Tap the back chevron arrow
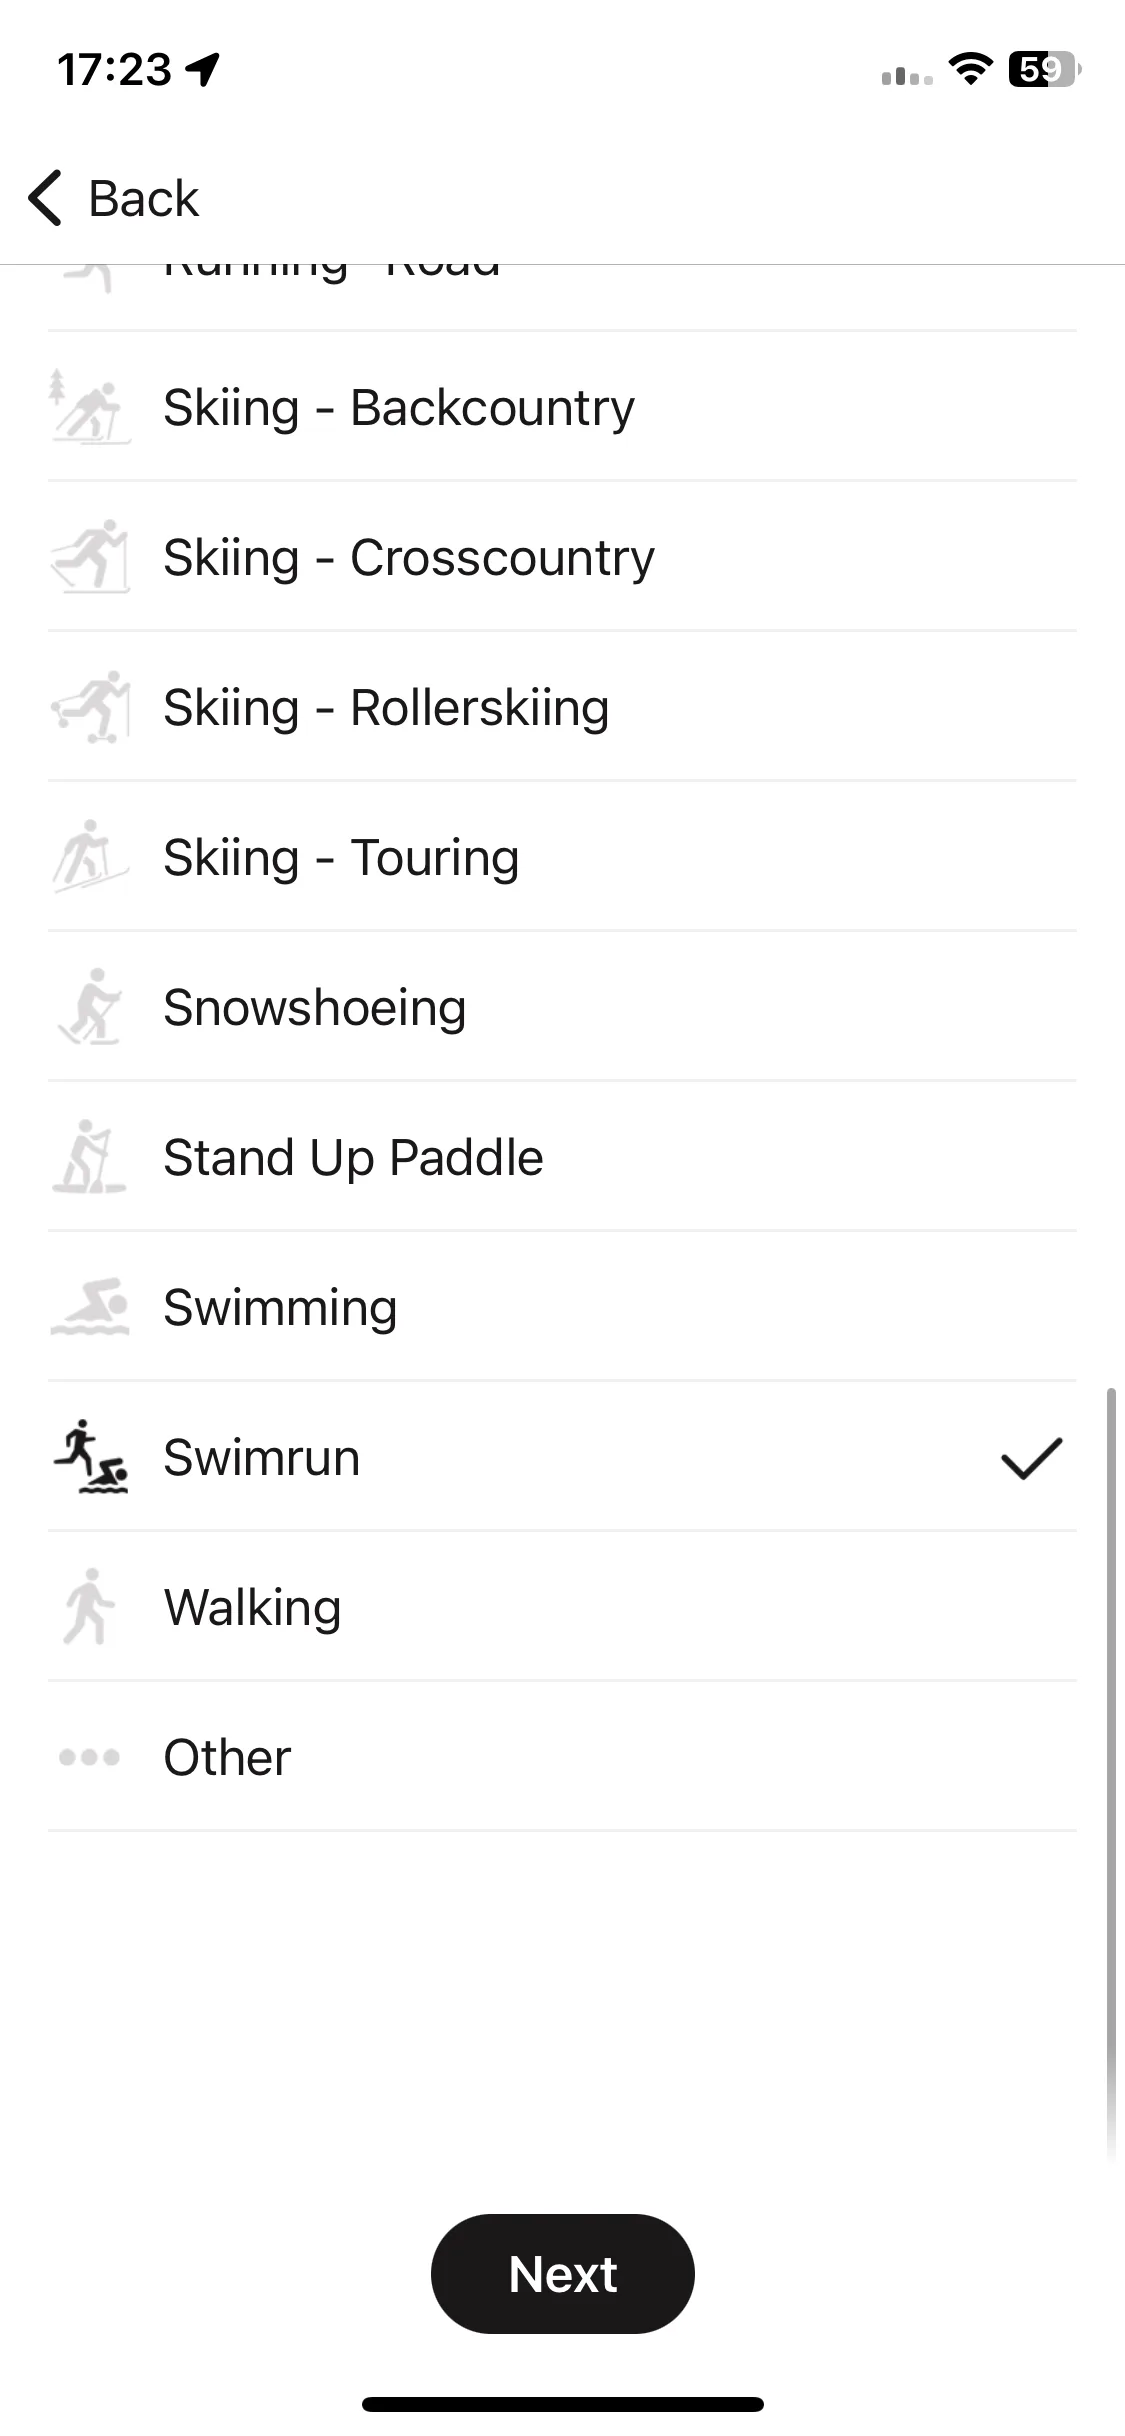The width and height of the screenshot is (1125, 2436). click(x=46, y=198)
